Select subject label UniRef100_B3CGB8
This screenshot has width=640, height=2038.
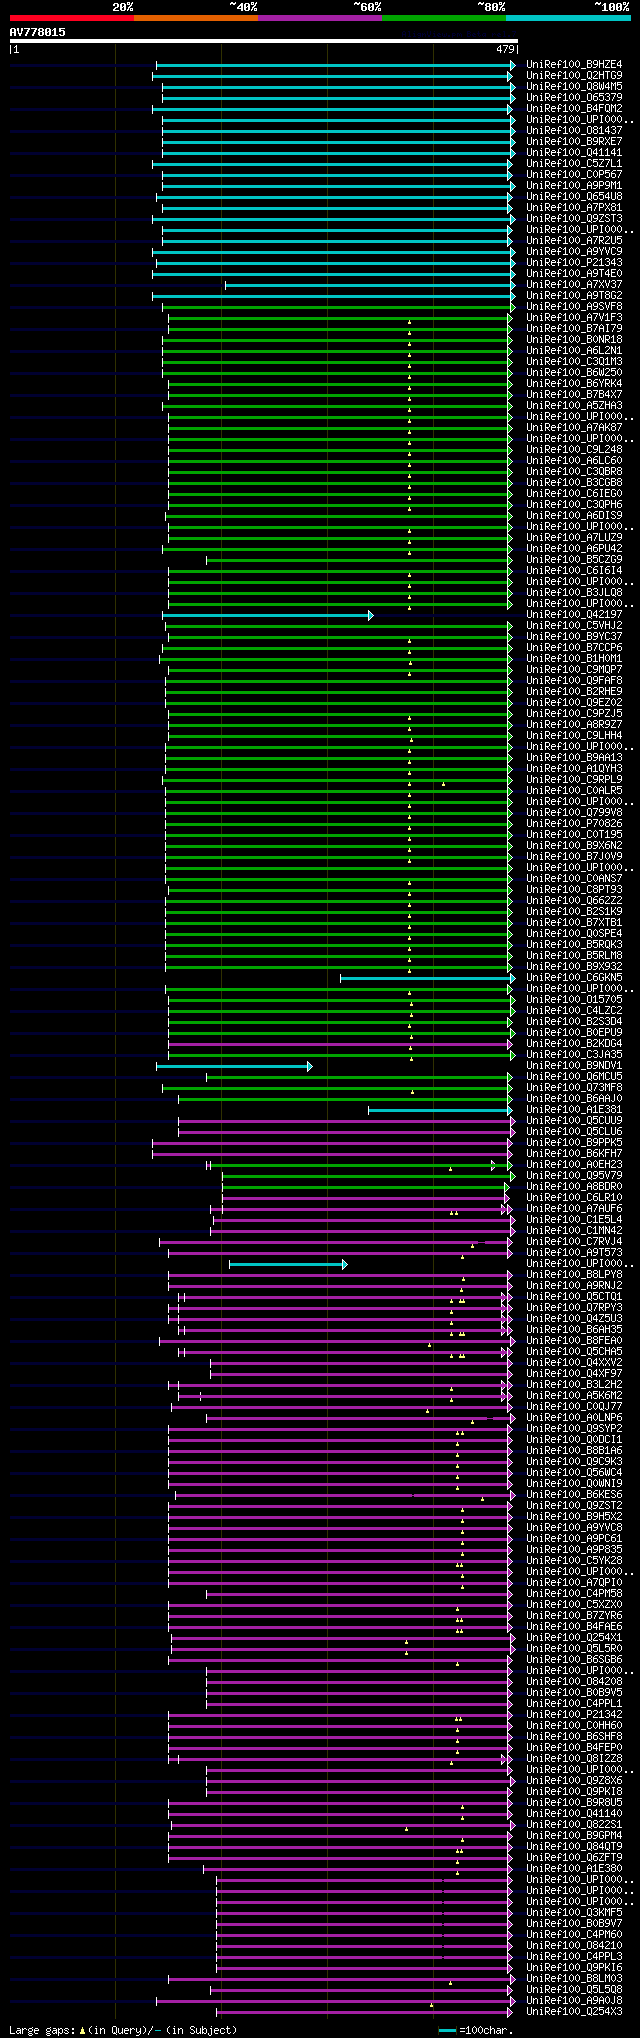(x=574, y=483)
